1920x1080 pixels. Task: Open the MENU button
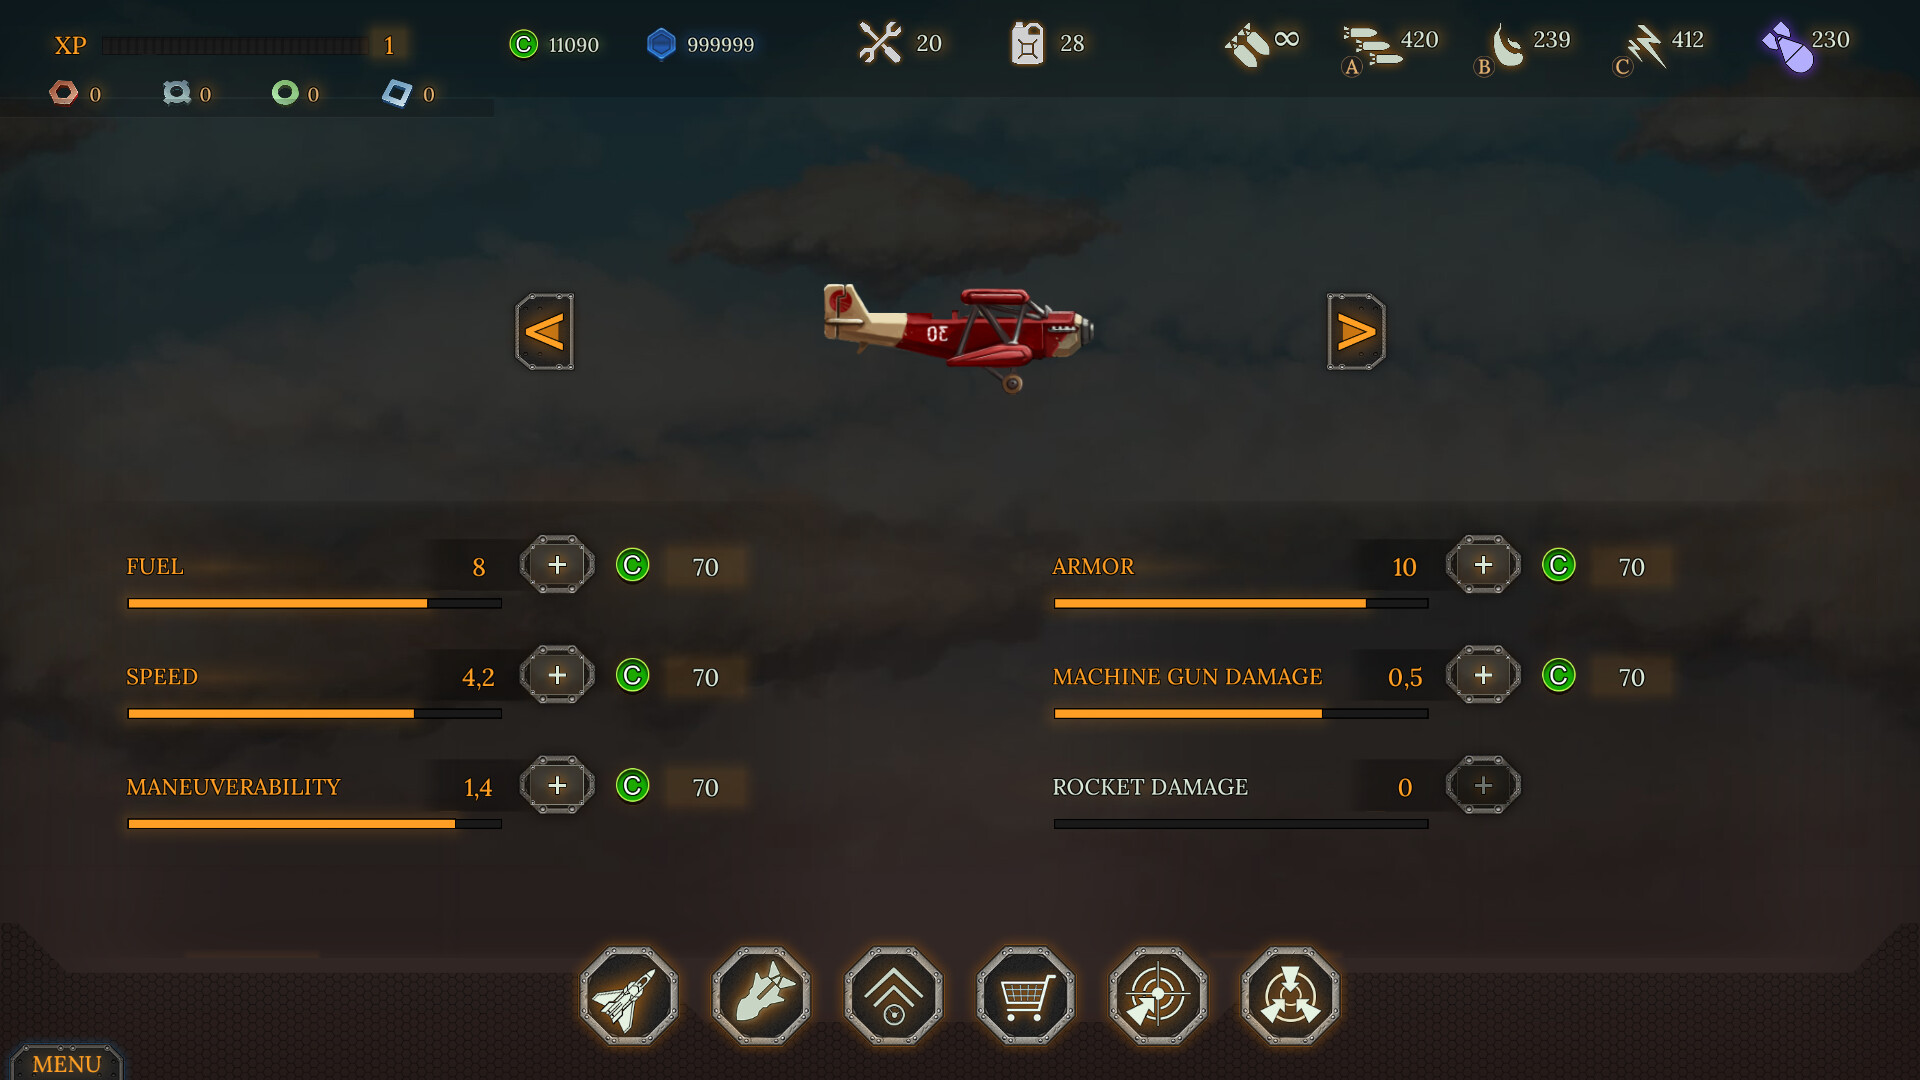[67, 1063]
